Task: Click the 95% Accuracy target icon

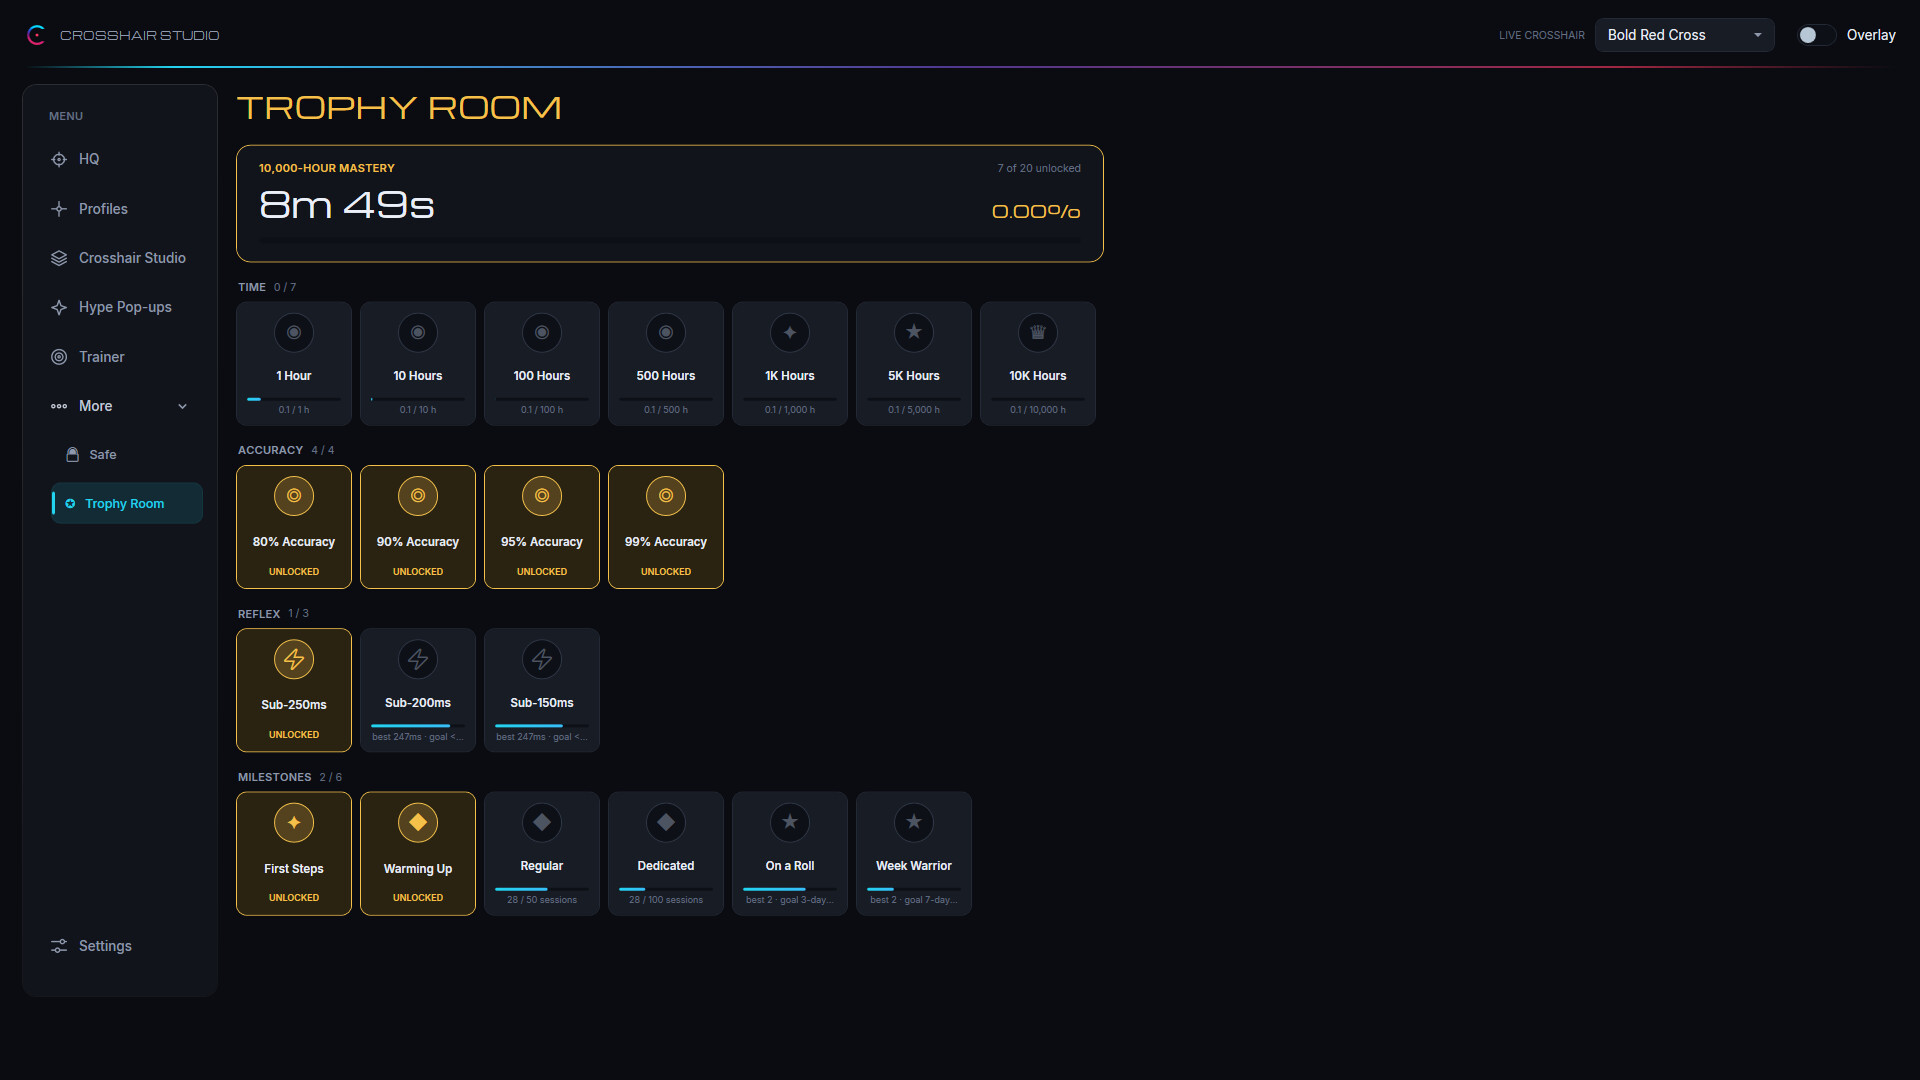Action: 542,496
